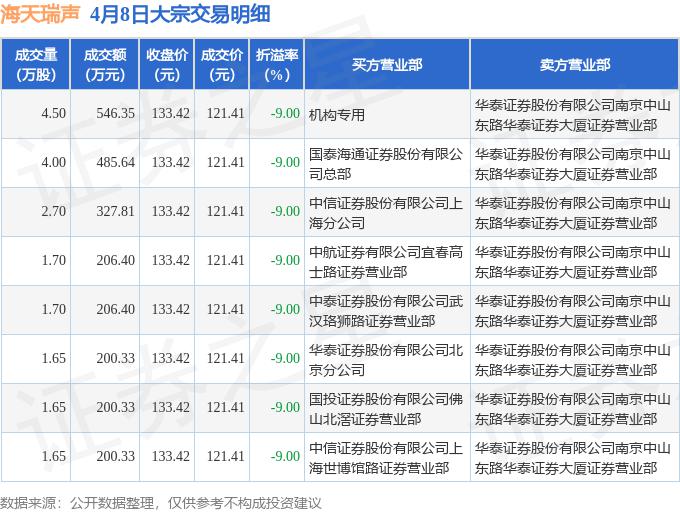Screen dimensions: 680x512
Task: Click the volume value 4.00
Action: coord(54,163)
